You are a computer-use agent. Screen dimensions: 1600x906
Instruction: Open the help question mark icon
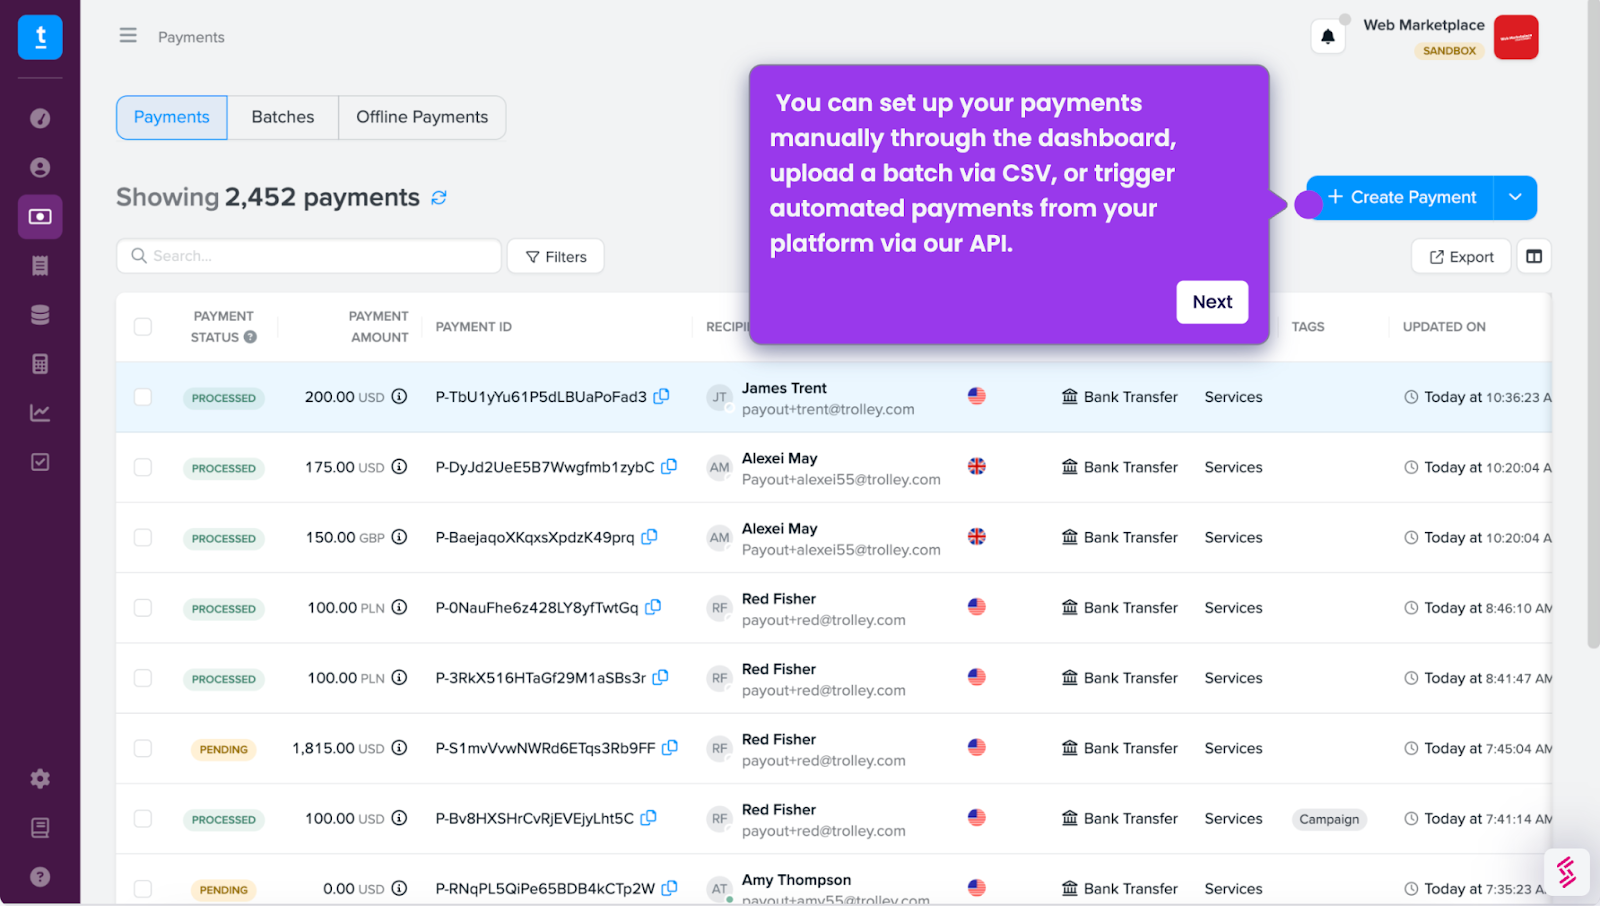40,877
